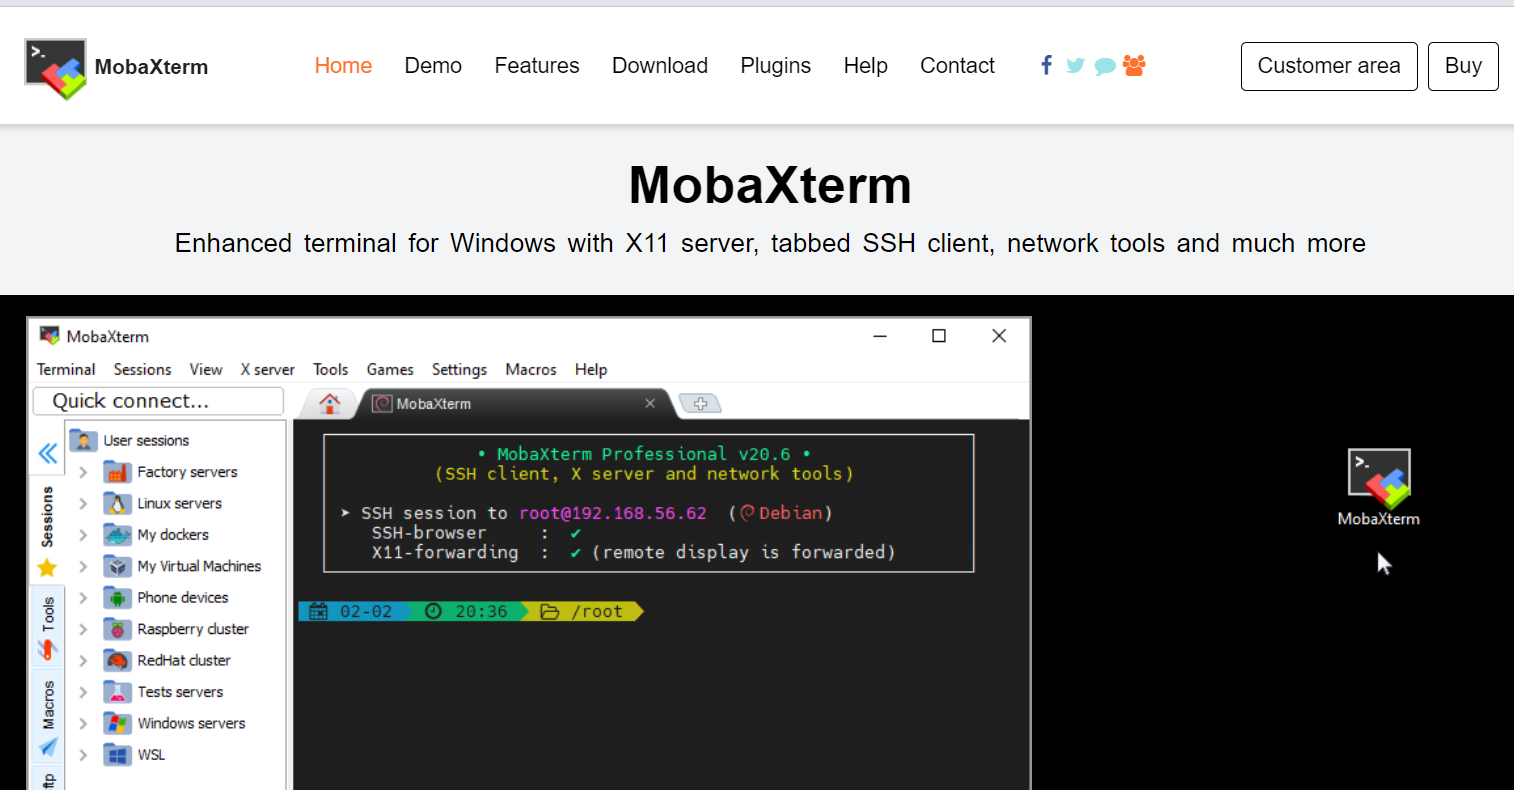The image size is (1514, 790).
Task: Click the Windows servers flag icon
Action: click(117, 723)
